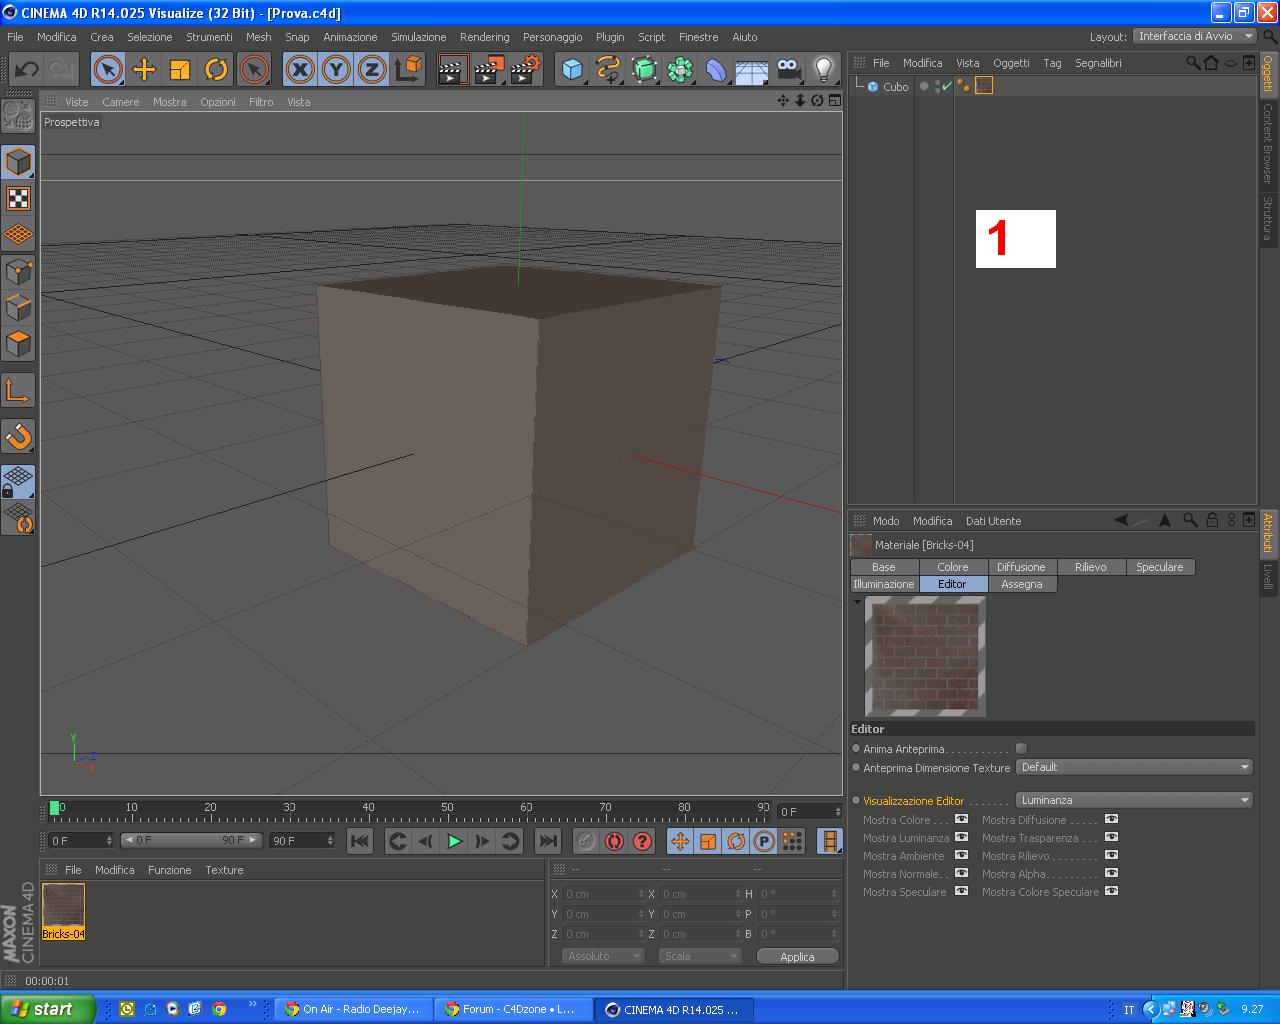The height and width of the screenshot is (1024, 1280).
Task: Select the Scale tool icon
Action: pyautogui.click(x=180, y=69)
